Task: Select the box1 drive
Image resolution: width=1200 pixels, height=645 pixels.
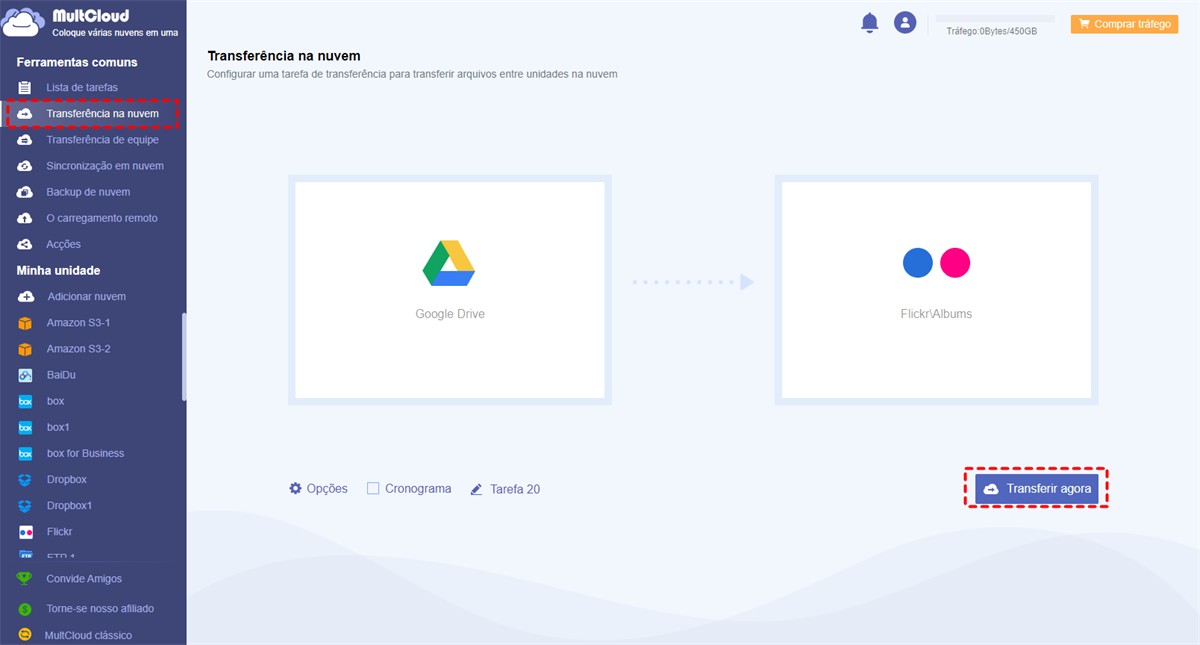Action: pos(58,427)
